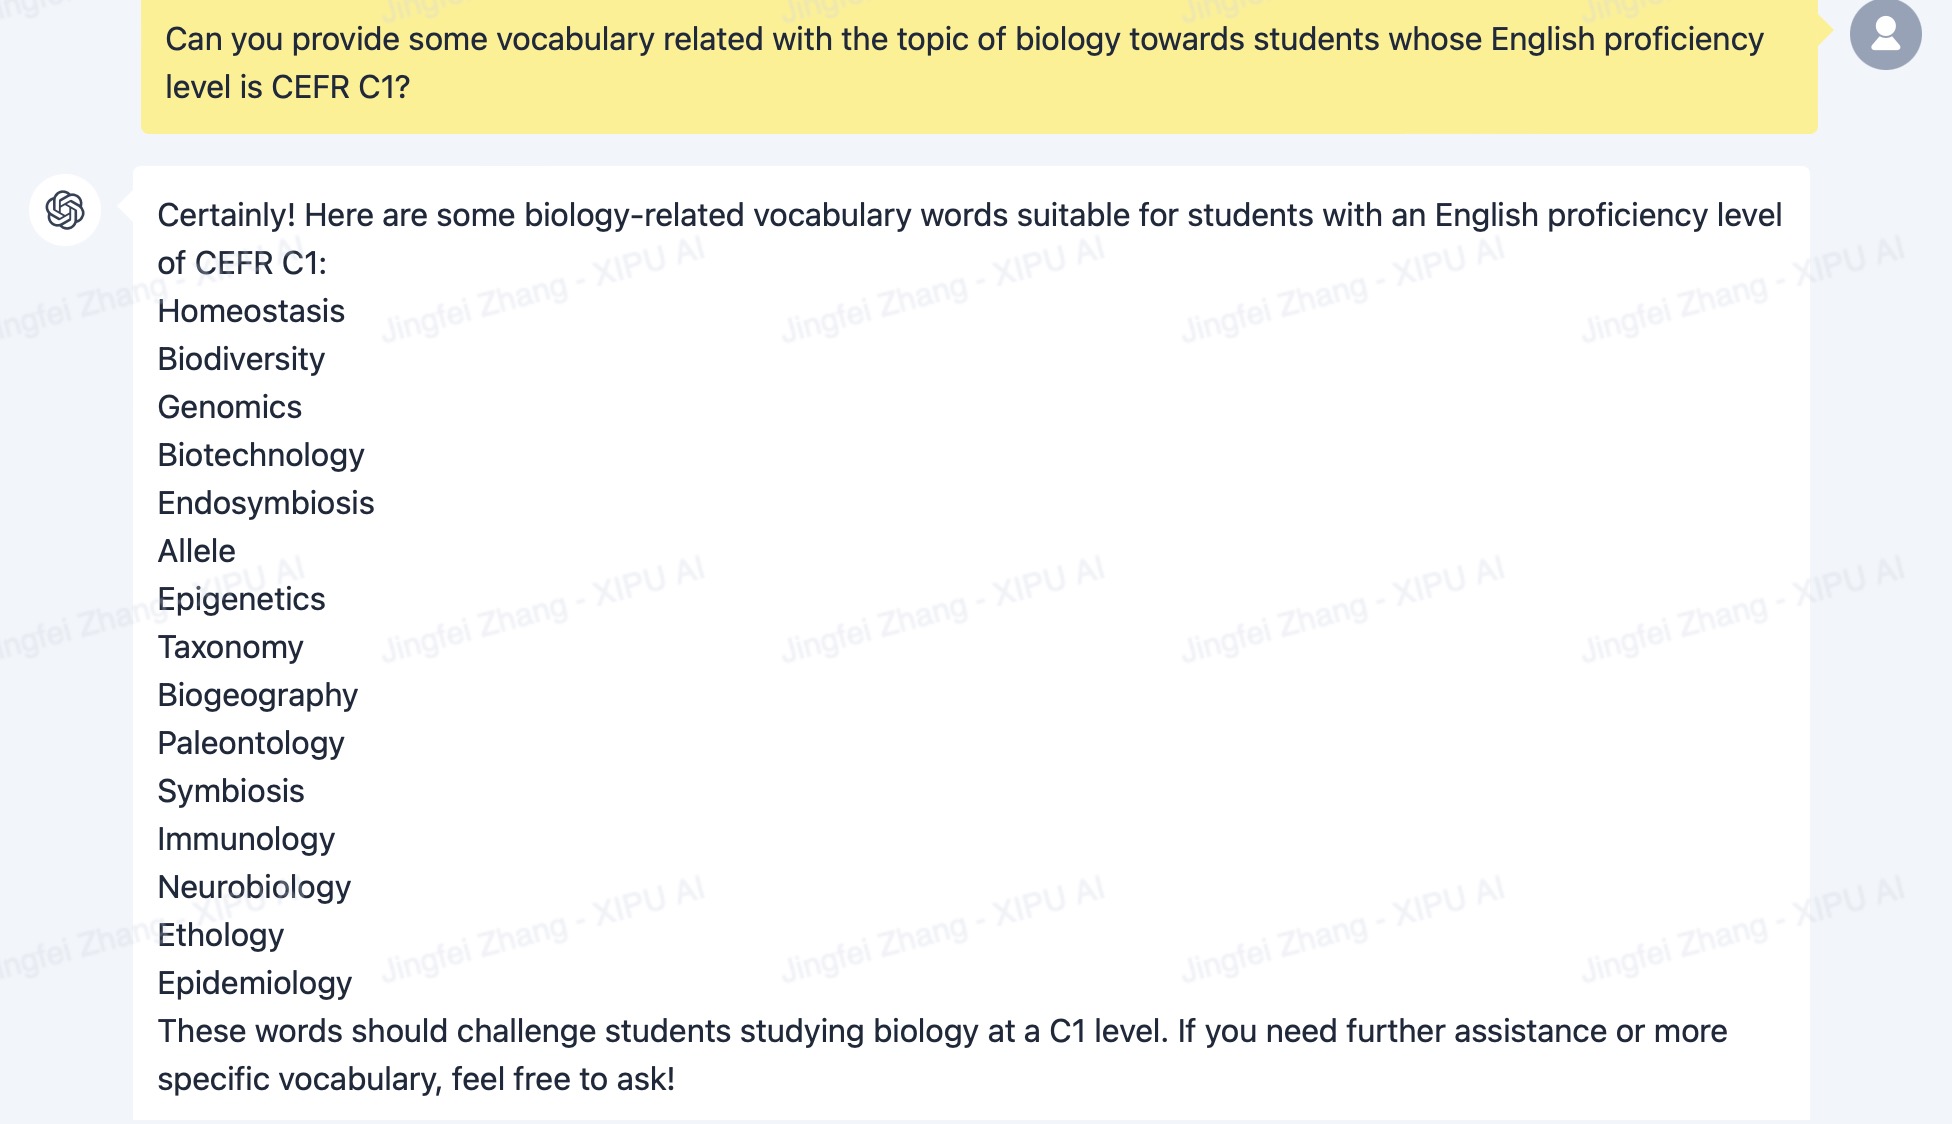Click the word Biogeography
The width and height of the screenshot is (1952, 1124).
pos(258,695)
